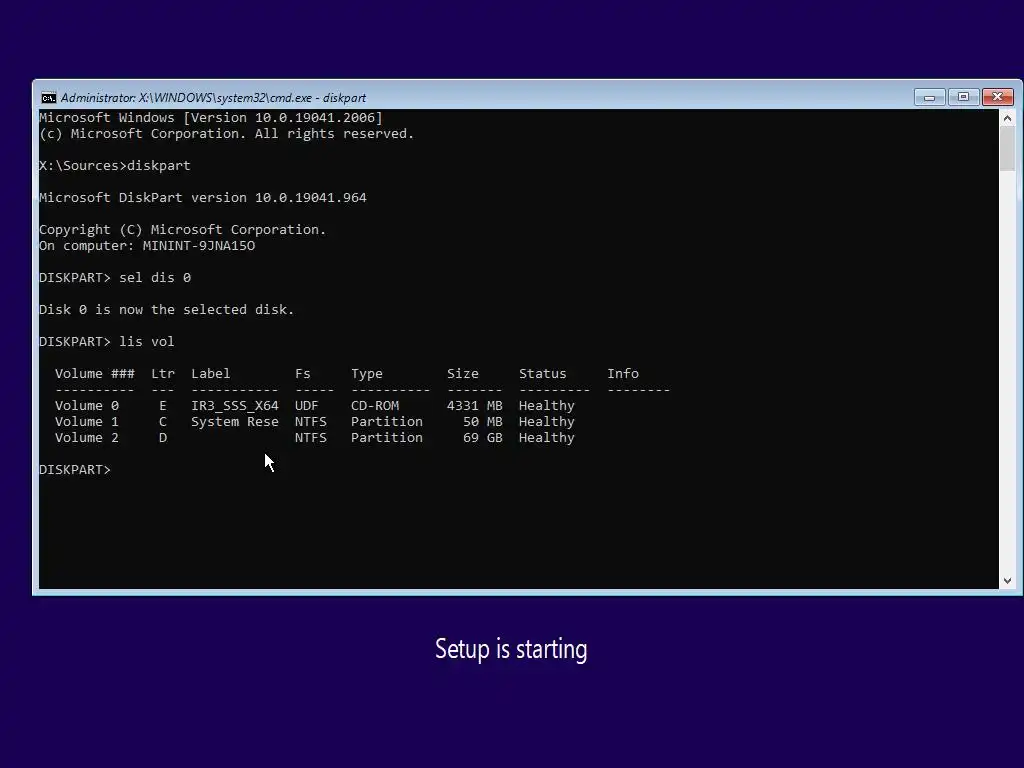Click the '4331 MB' size value
1024x768 pixels.
pos(475,406)
